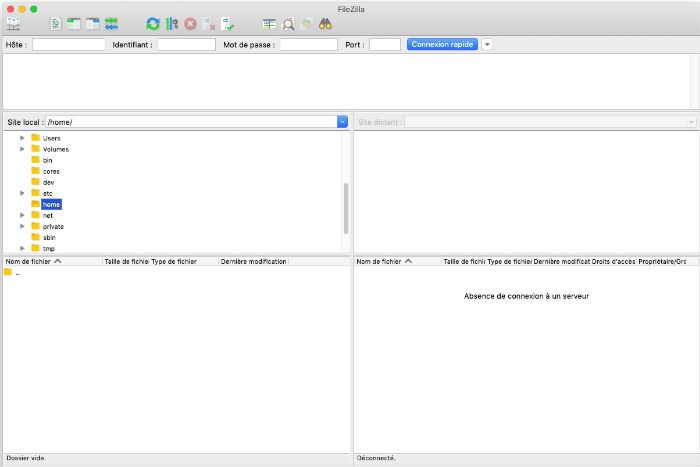The width and height of the screenshot is (700, 467).
Task: Toggle synchronized browsing icon
Action: [x=307, y=24]
